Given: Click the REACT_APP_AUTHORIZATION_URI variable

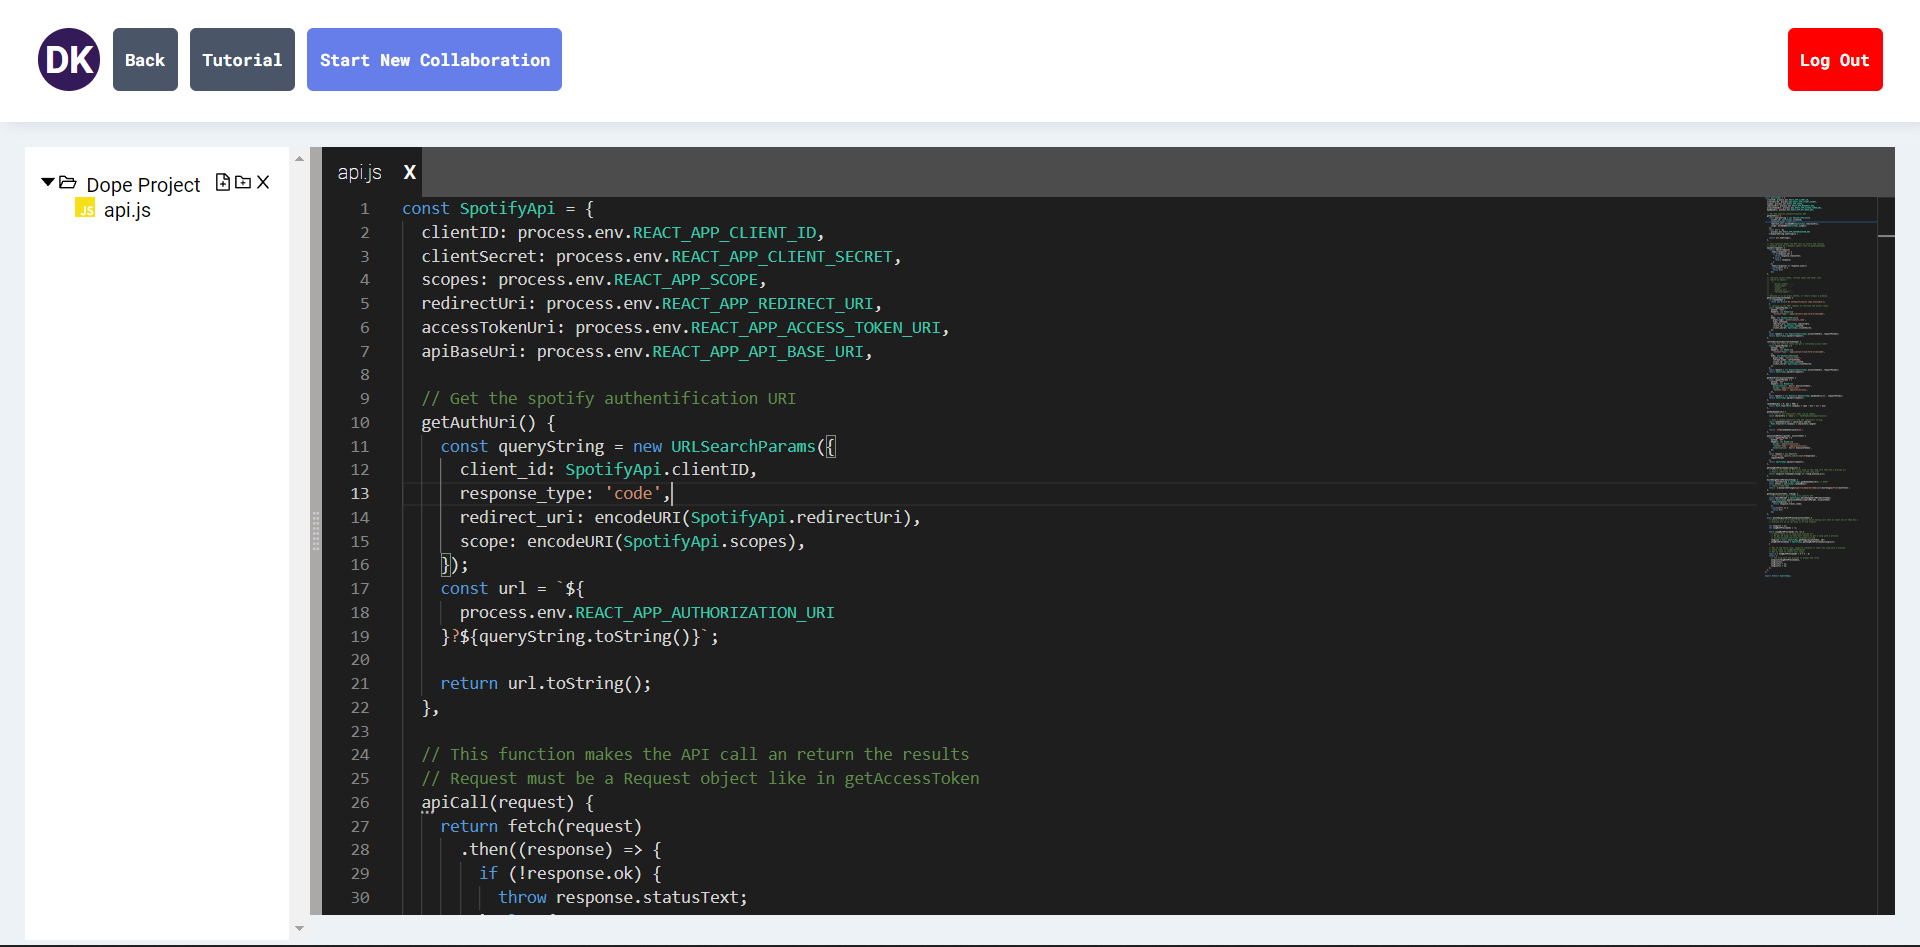Looking at the screenshot, I should (x=704, y=613).
